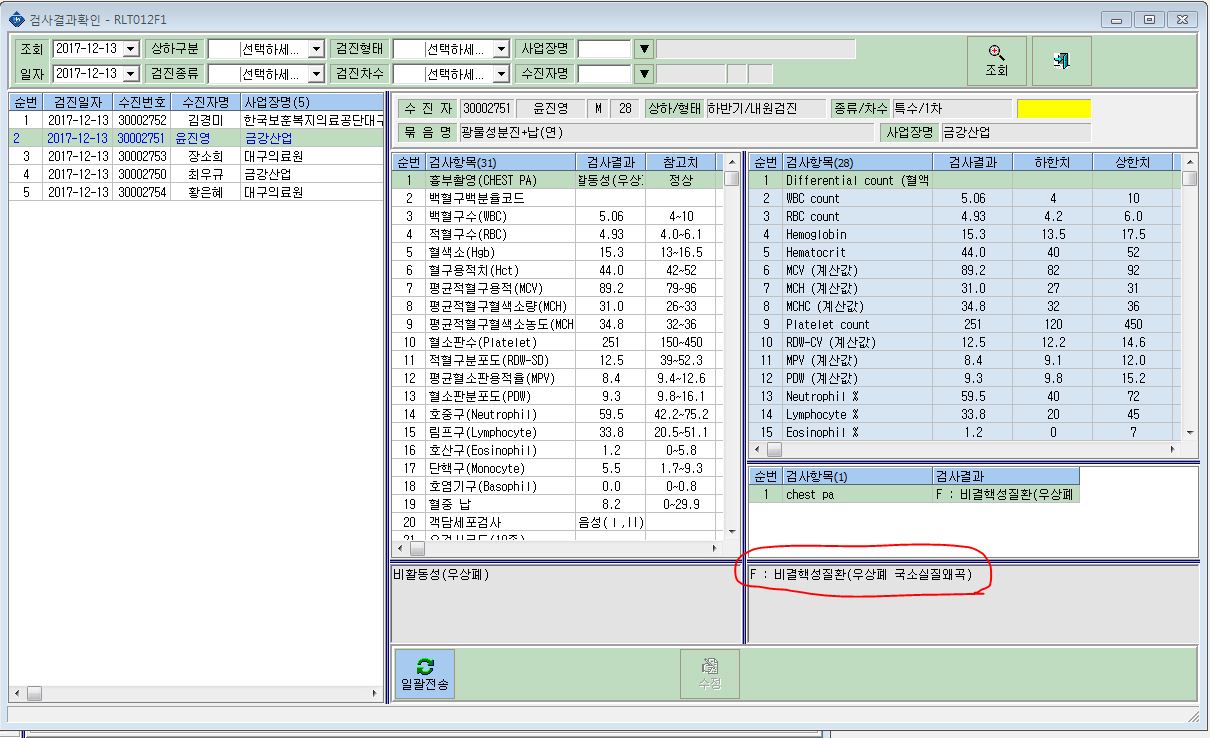Viewport: 1210px width, 738px height.
Task: Open the 검진형태 selection dropdown
Action: [x=501, y=49]
